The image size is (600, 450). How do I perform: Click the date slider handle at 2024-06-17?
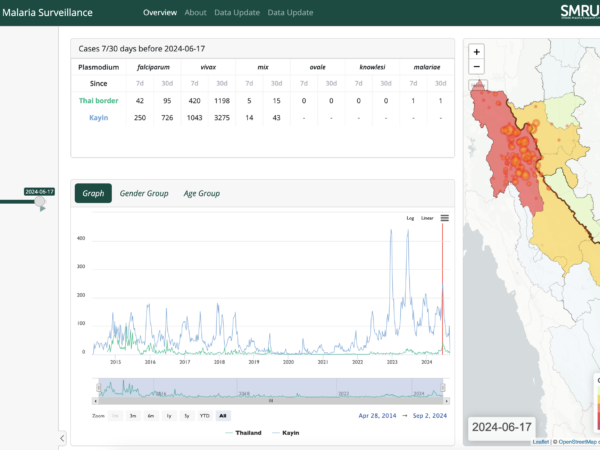[39, 201]
